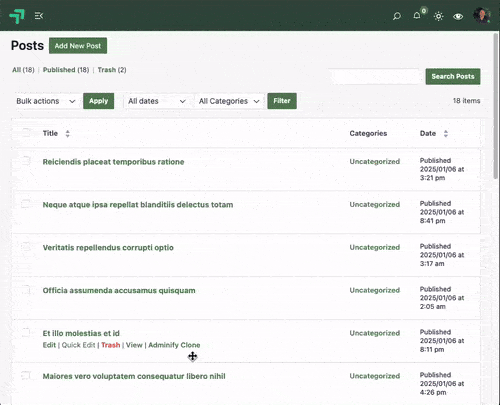Image resolution: width=500 pixels, height=405 pixels.
Task: Open search via magnifier icon in header
Action: [397, 16]
